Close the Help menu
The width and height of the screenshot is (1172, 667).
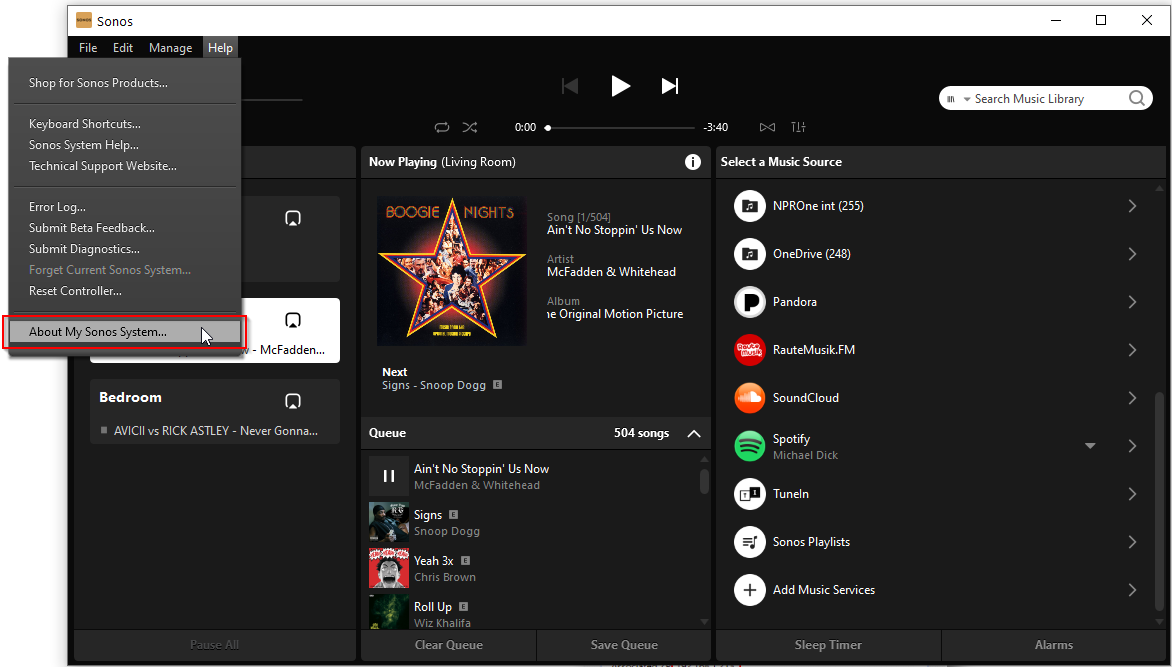point(220,48)
